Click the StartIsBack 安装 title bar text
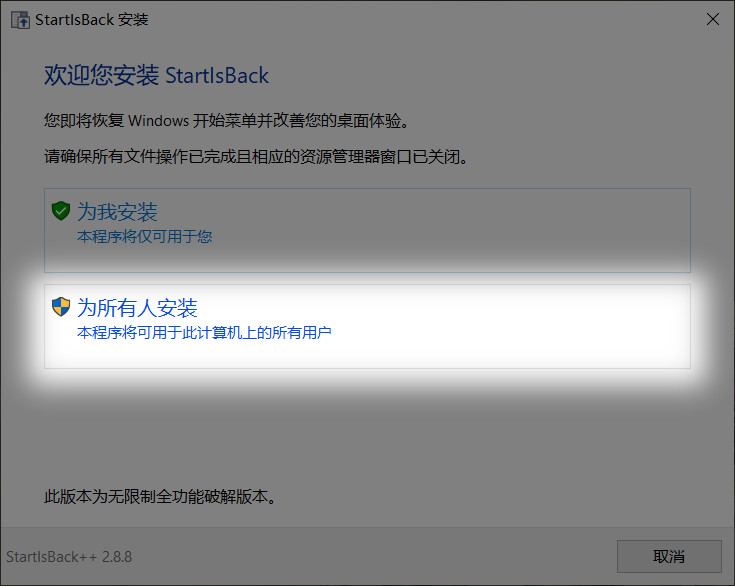Screen dimensions: 735x586 pos(91,20)
